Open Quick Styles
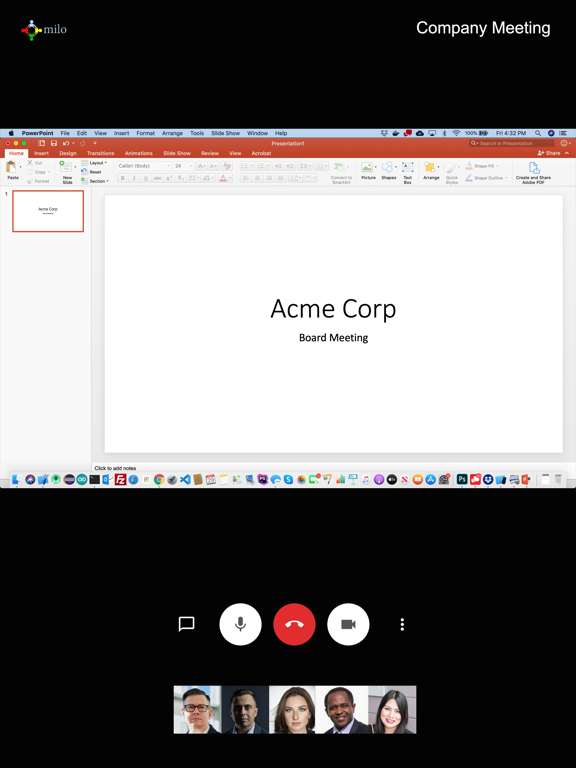 tap(452, 173)
